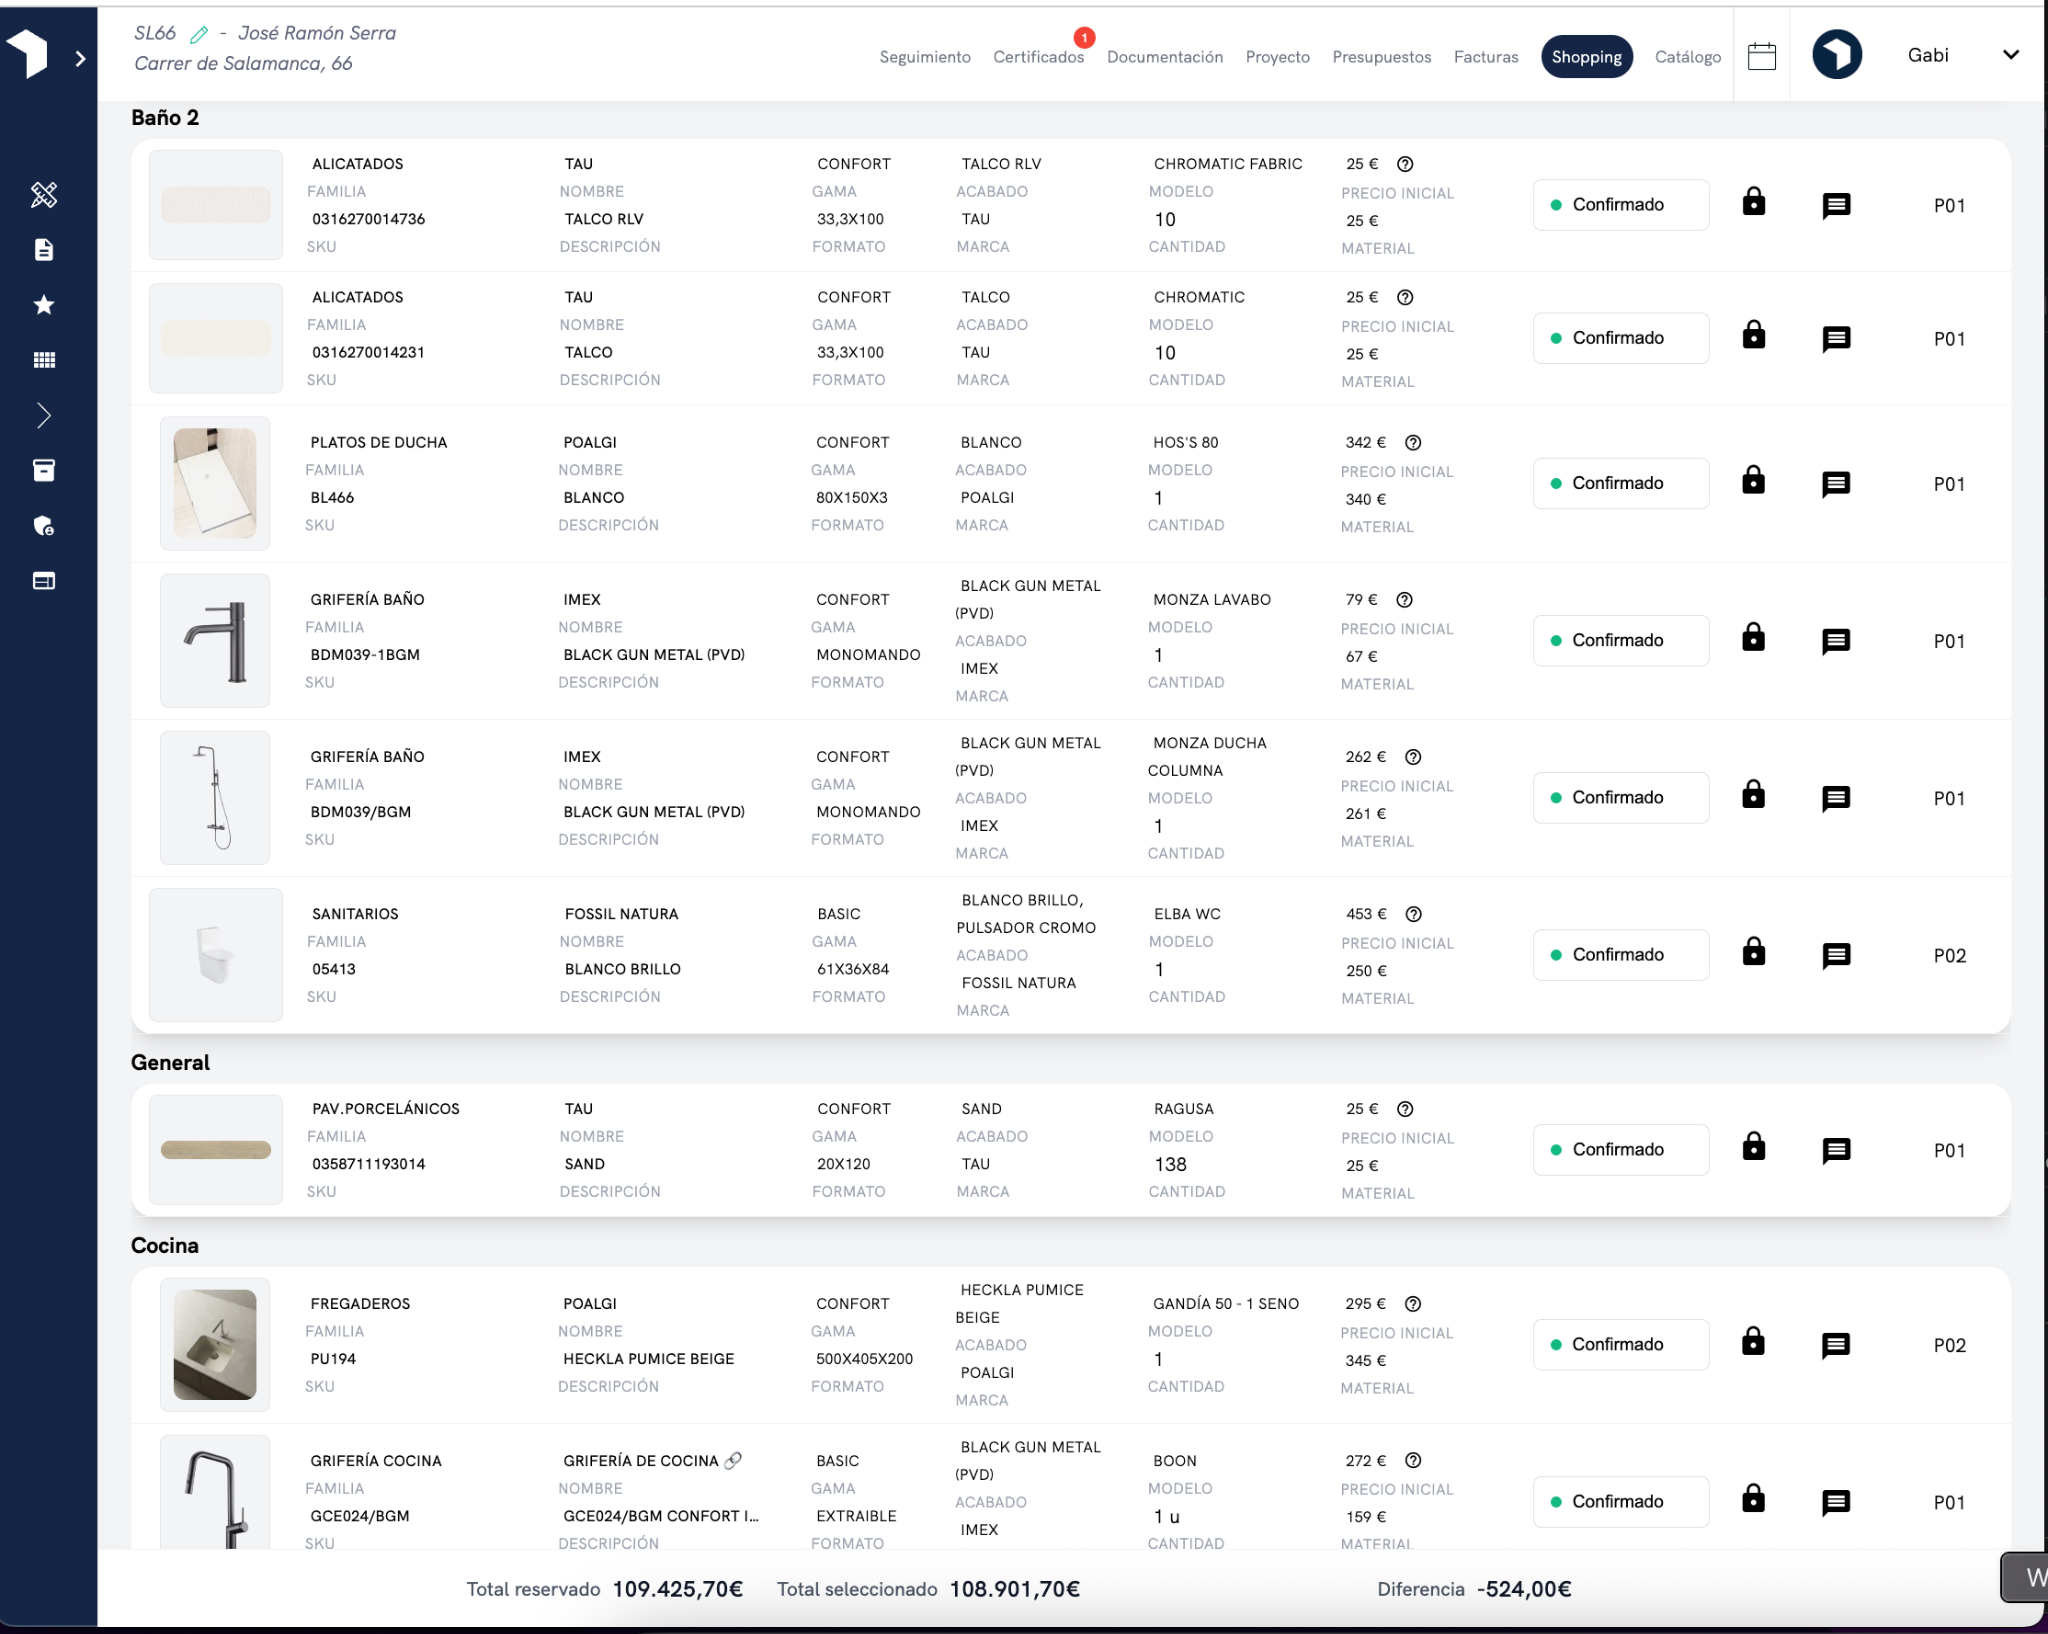
Task: Go to the Catálogo section
Action: tap(1687, 57)
